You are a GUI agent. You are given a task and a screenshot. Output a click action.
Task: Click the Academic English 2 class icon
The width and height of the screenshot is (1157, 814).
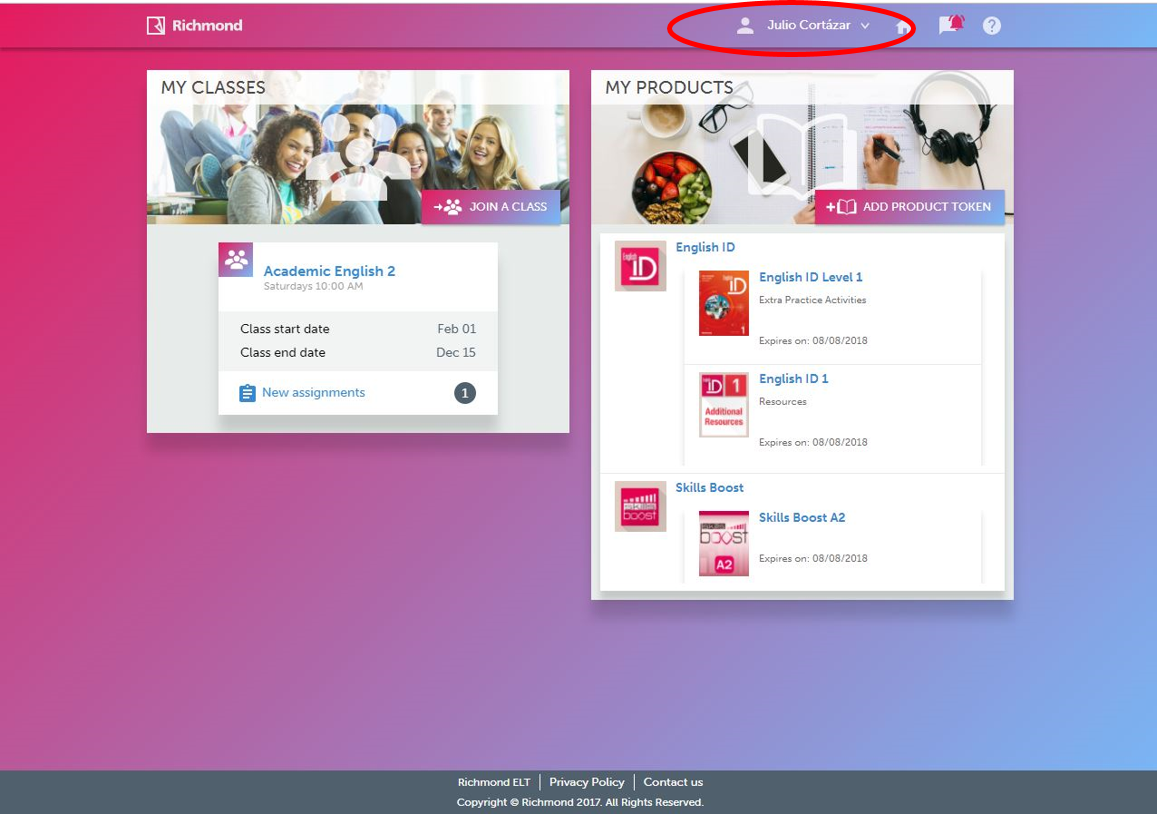236,260
